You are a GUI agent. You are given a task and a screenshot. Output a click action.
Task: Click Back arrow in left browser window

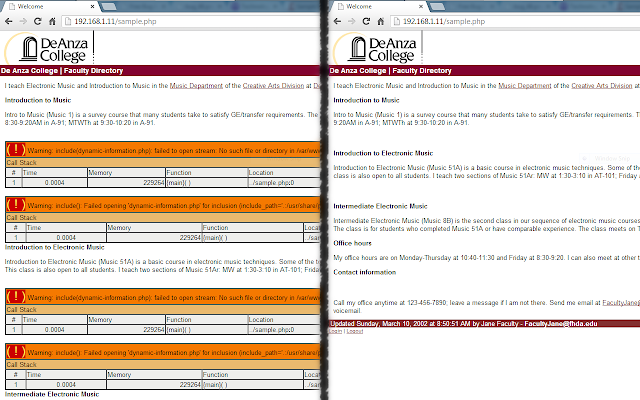pyautogui.click(x=9, y=21)
